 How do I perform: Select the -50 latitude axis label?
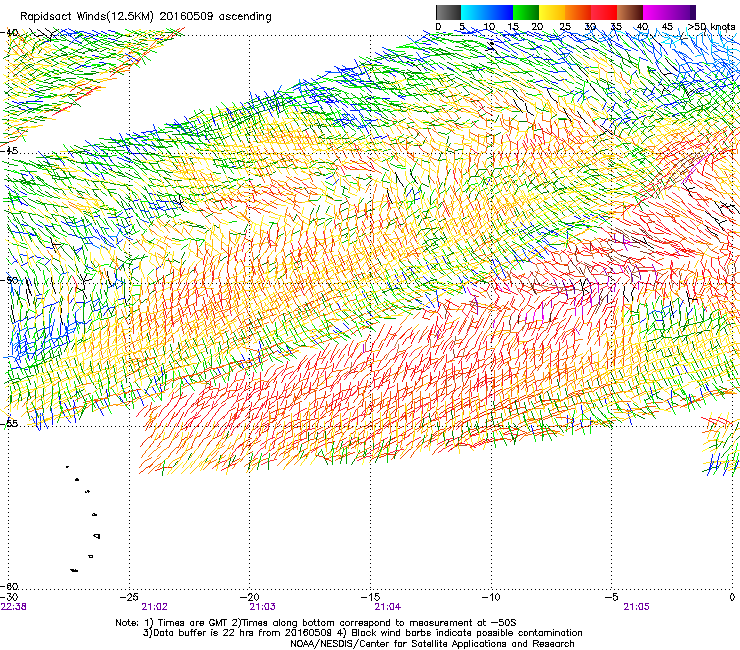pyautogui.click(x=9, y=280)
